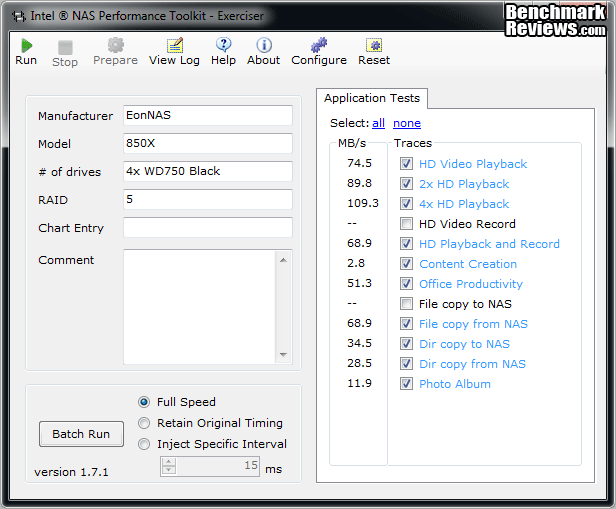Click the empty Chart Entry field
The height and width of the screenshot is (509, 616).
click(x=208, y=227)
